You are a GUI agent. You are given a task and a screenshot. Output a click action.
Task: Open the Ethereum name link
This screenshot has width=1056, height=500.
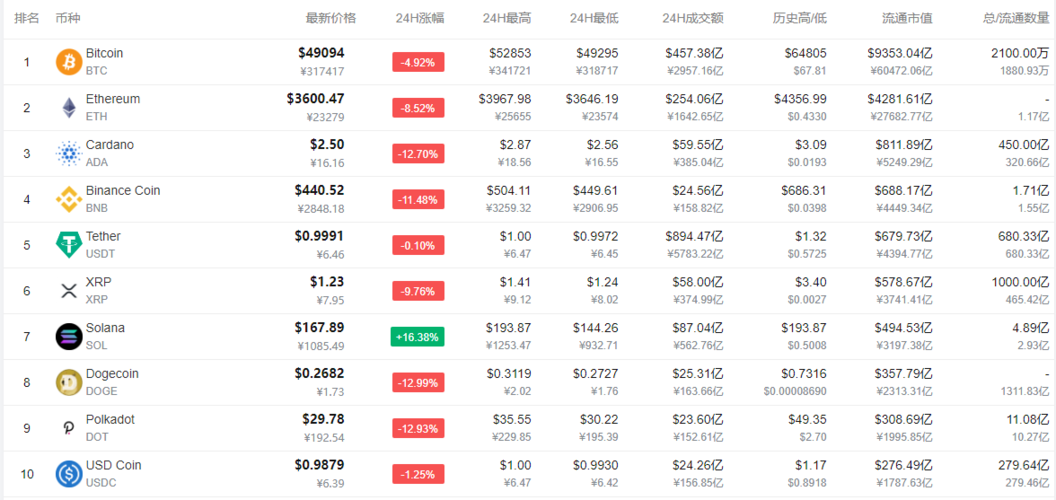click(112, 99)
